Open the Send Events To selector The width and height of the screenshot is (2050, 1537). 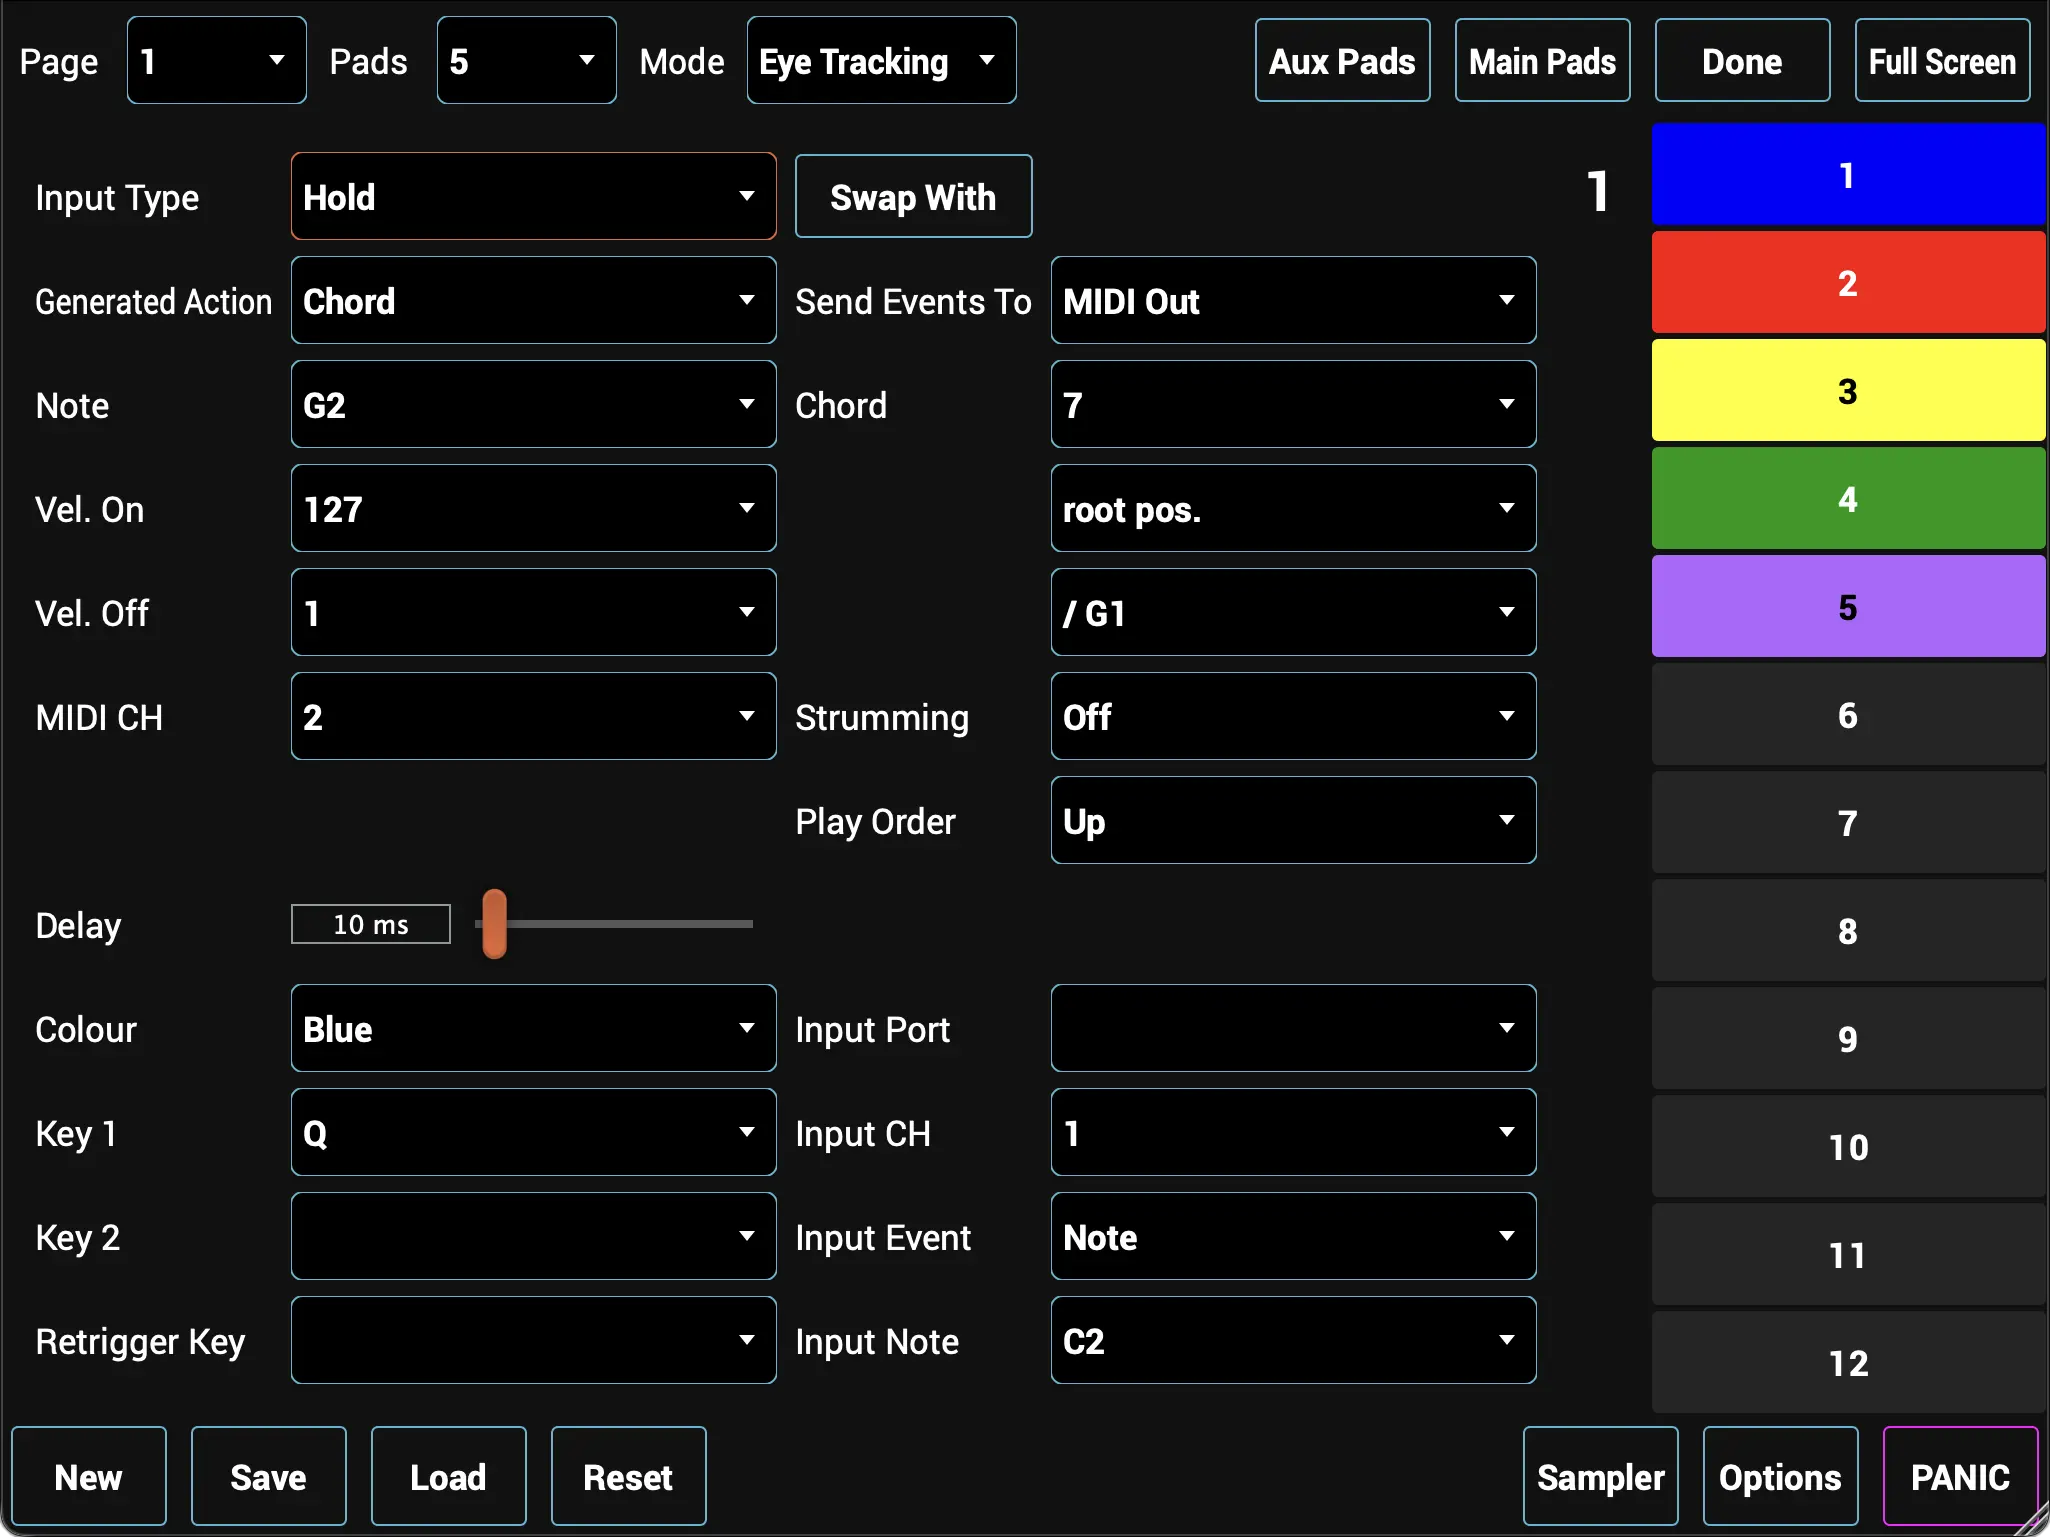coord(1292,300)
